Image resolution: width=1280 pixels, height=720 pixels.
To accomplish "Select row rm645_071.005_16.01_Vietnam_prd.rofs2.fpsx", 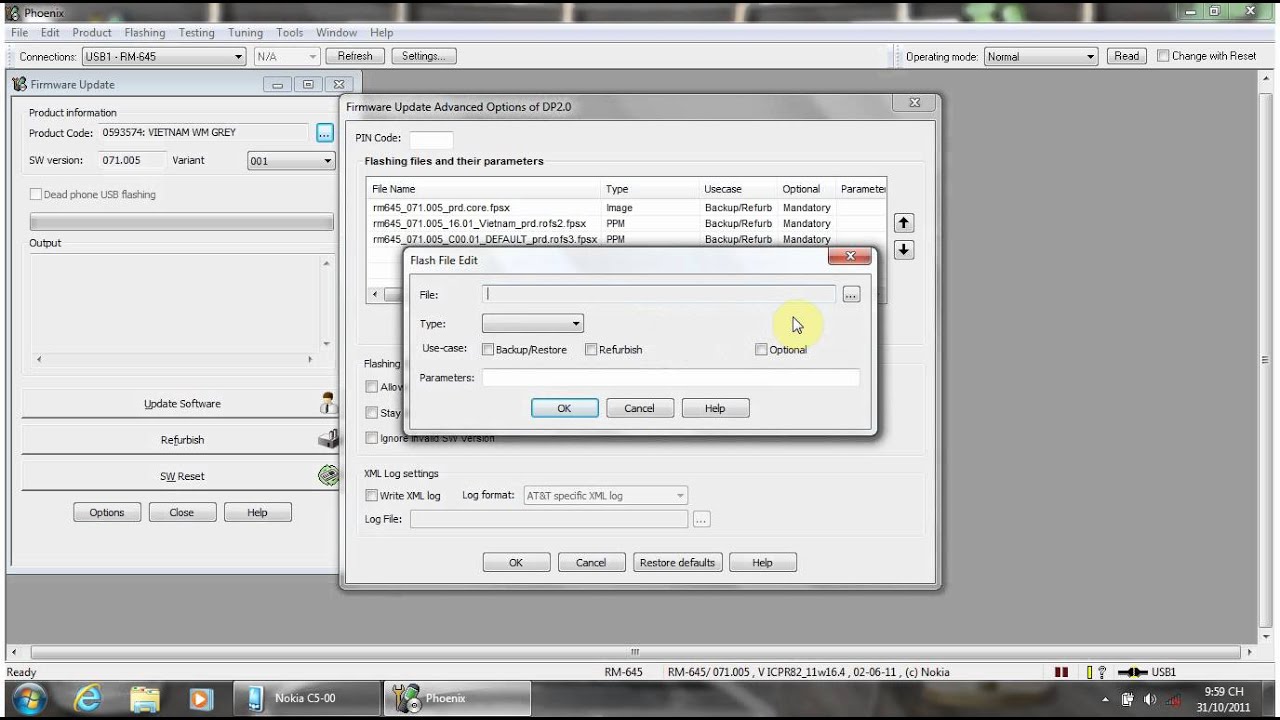I will (626, 223).
